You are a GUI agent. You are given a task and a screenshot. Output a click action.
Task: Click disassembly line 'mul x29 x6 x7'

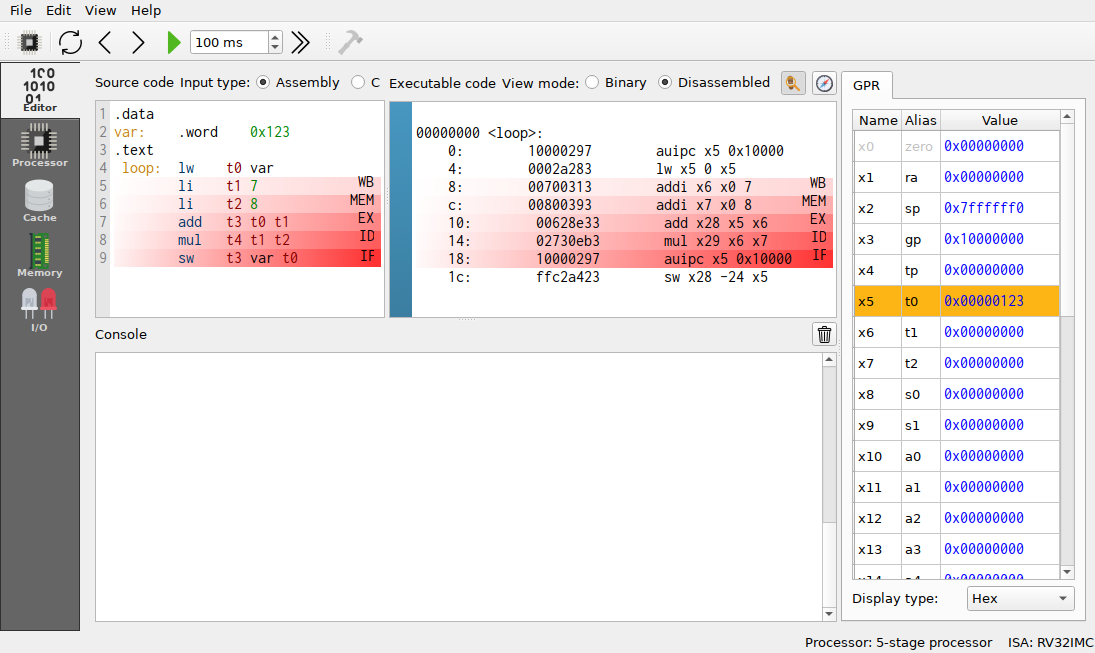[x=624, y=241]
